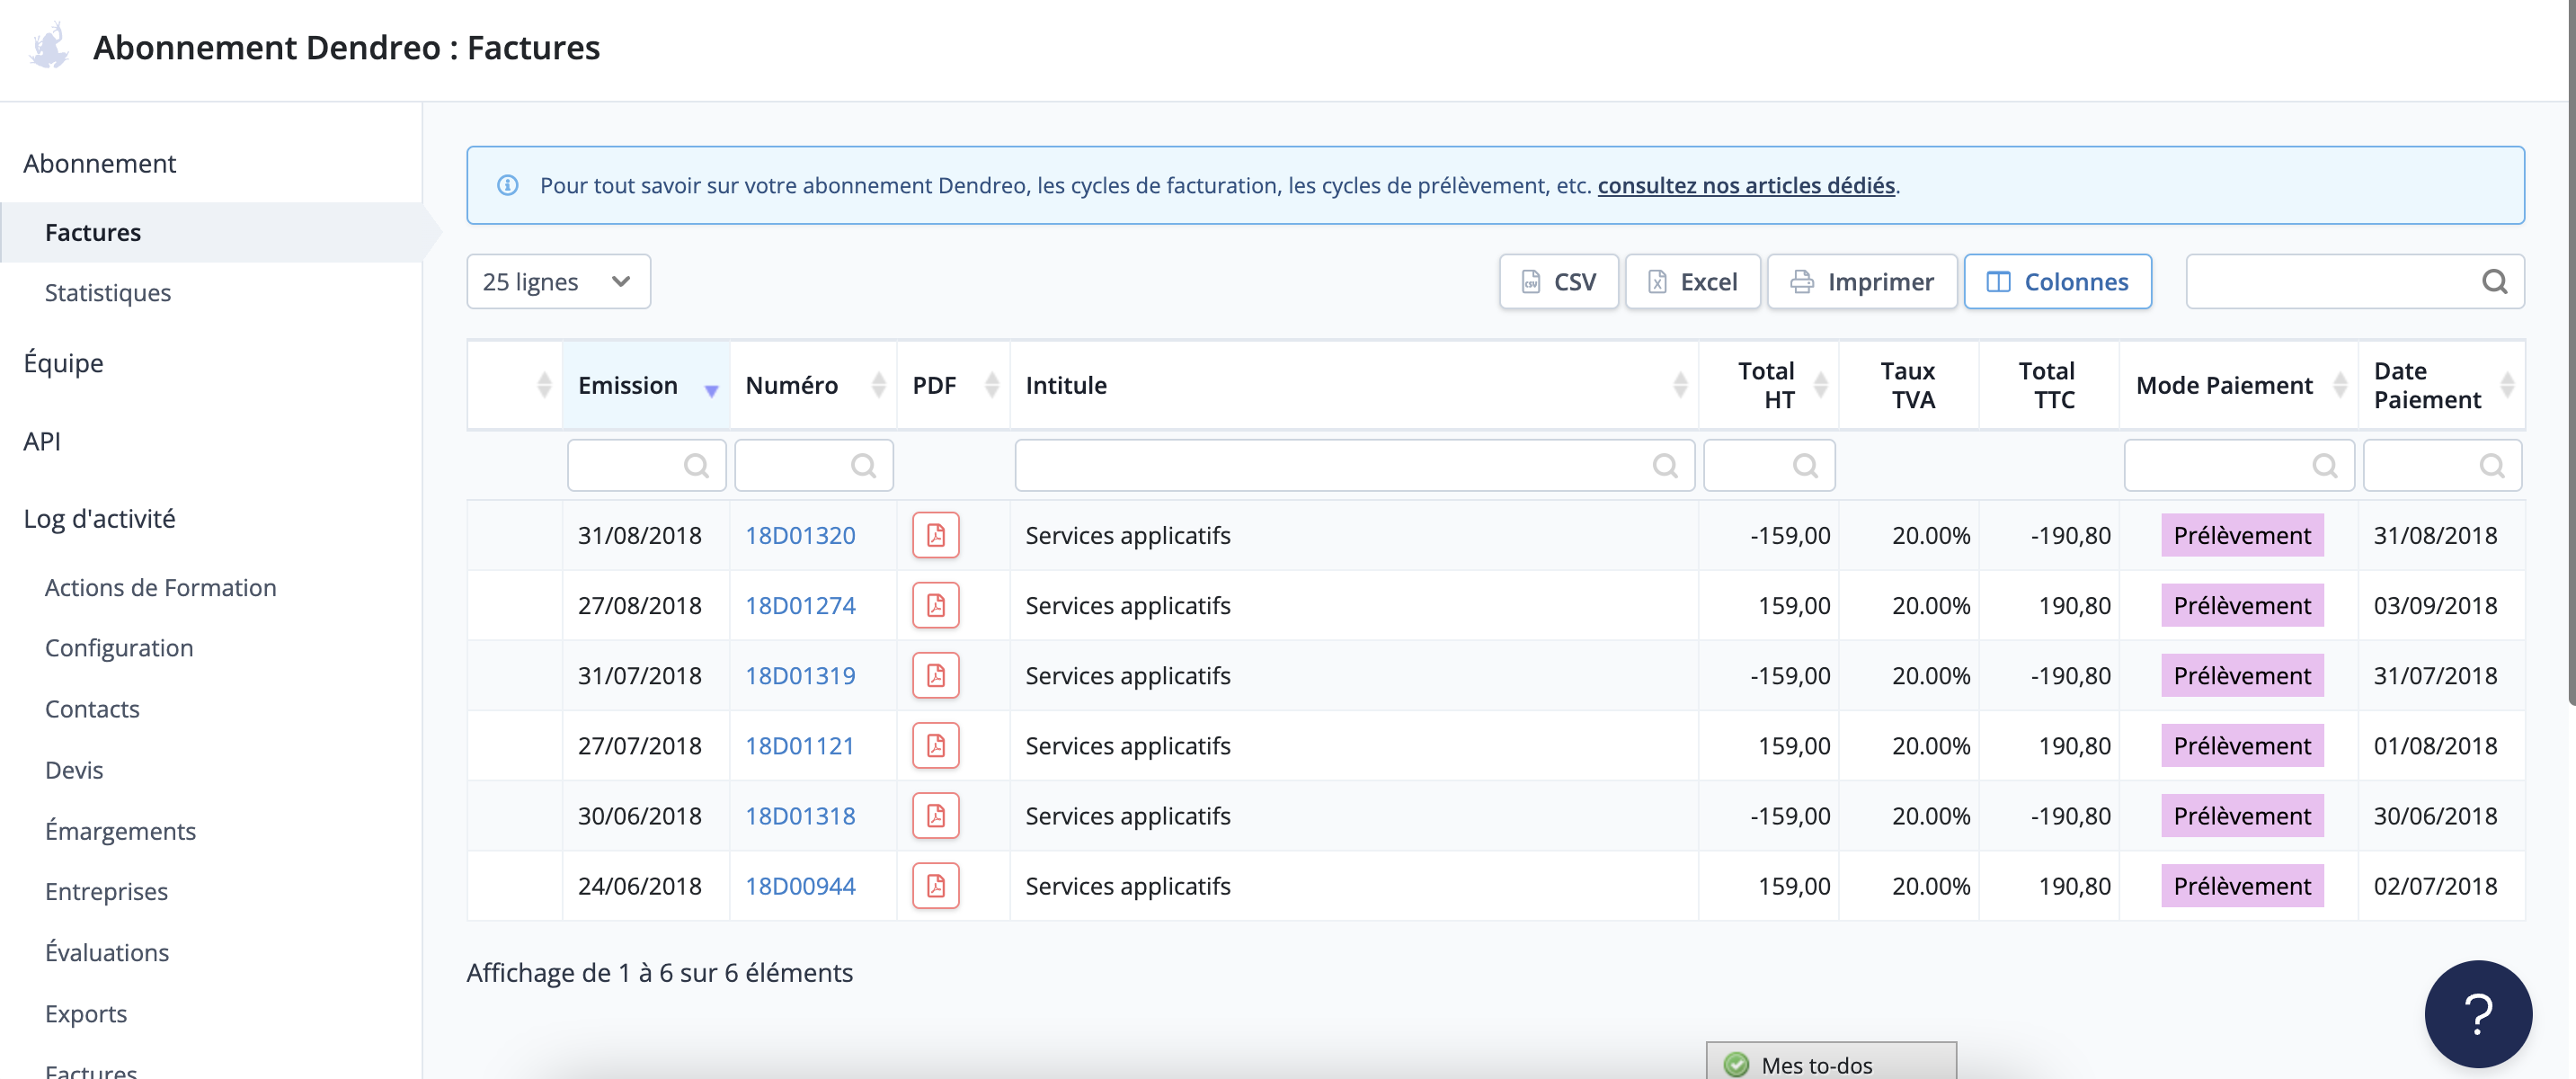Open Log d'activité in the sidebar

click(99, 518)
